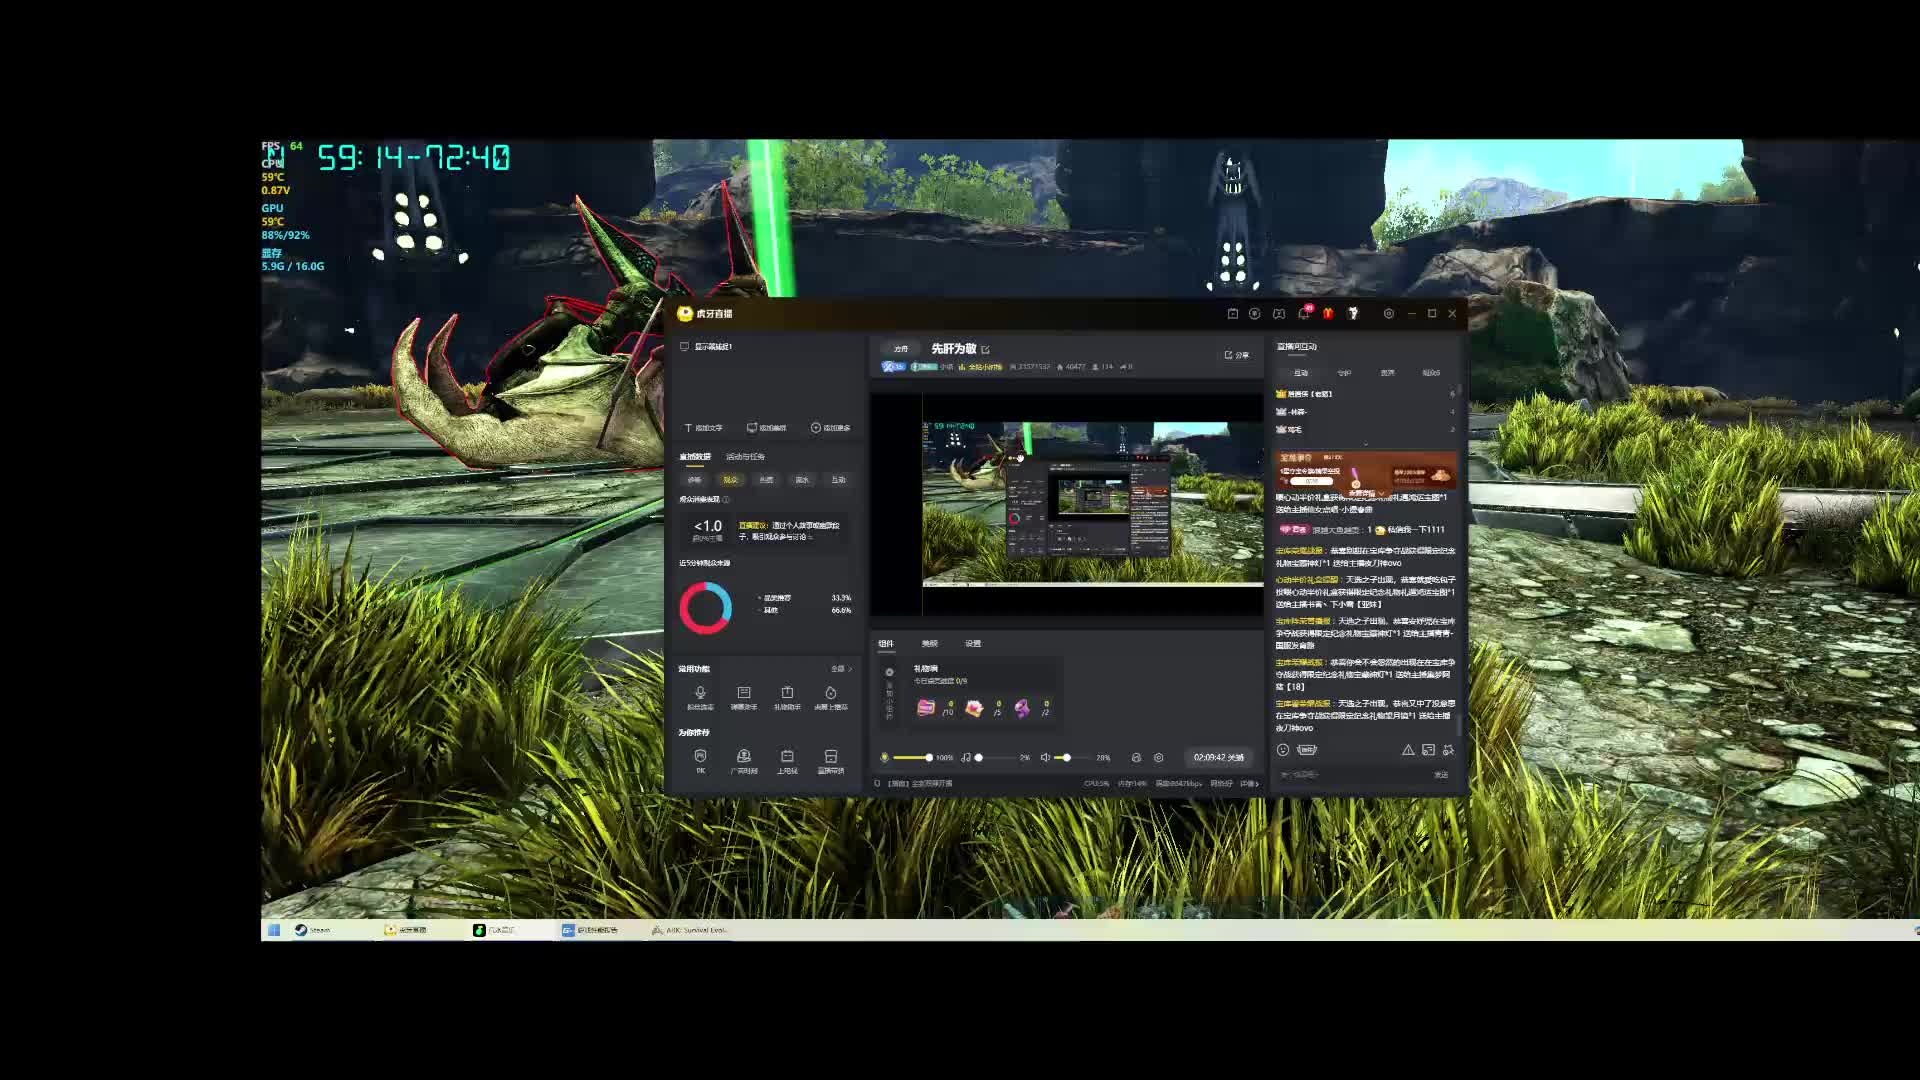Image resolution: width=1920 pixels, height=1080 pixels.
Task: Expand all common functions (全部 >)
Action: click(x=841, y=669)
